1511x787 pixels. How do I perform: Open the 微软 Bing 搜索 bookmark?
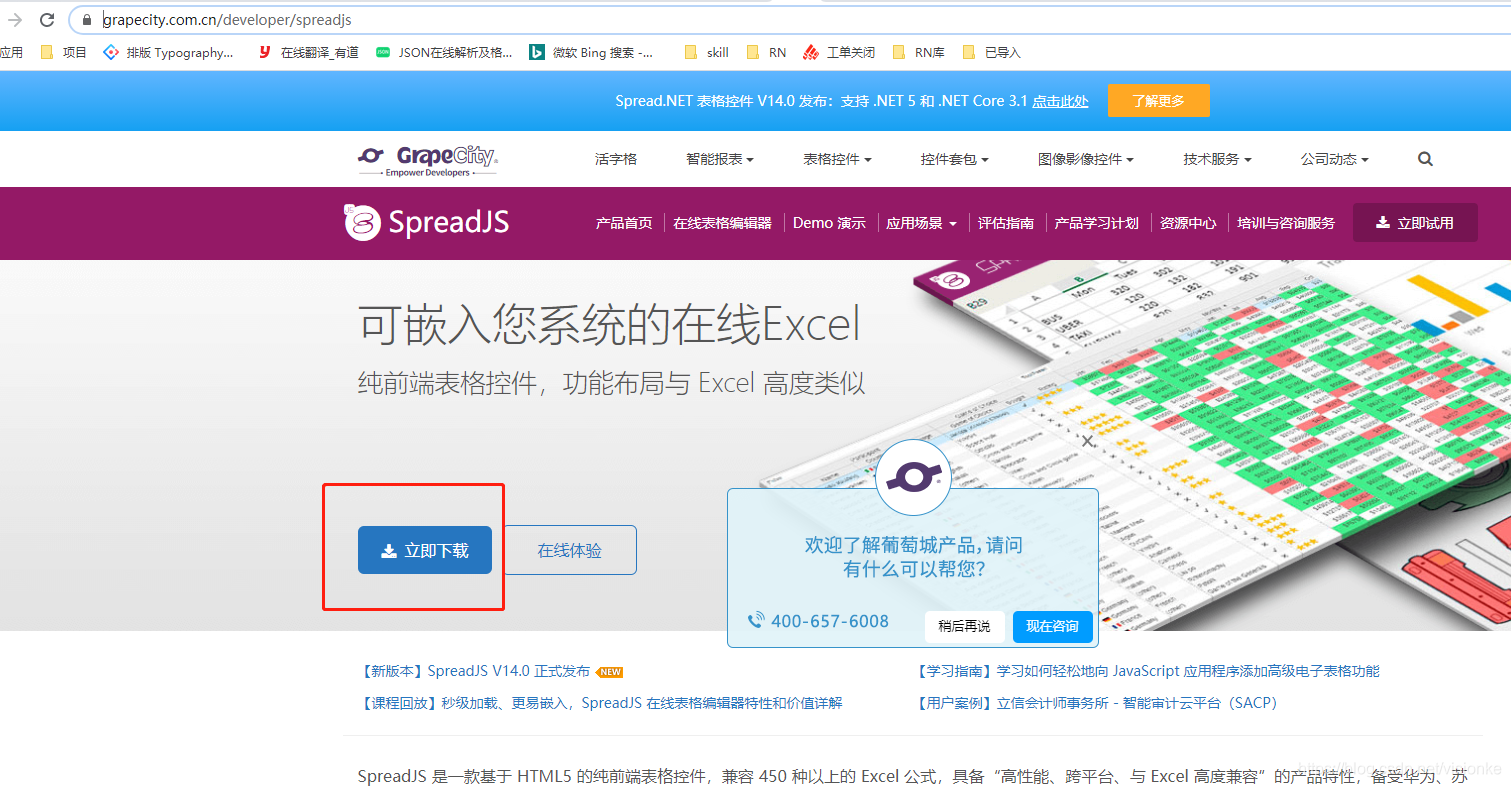pyautogui.click(x=592, y=52)
